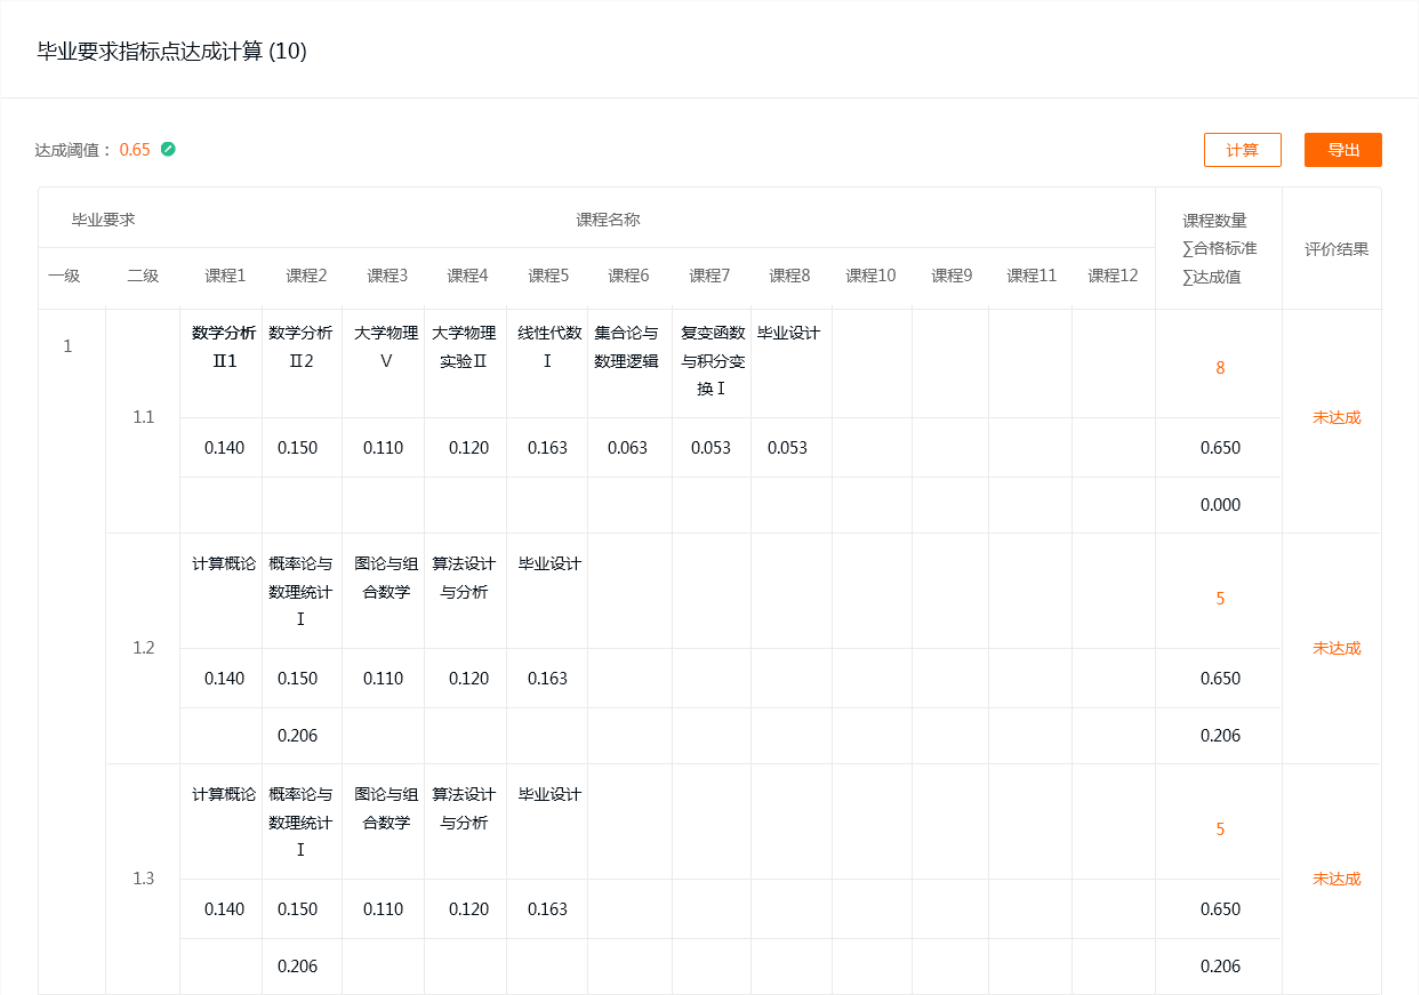Click the 课程11 header cell
This screenshot has height=995, width=1419.
click(1031, 275)
